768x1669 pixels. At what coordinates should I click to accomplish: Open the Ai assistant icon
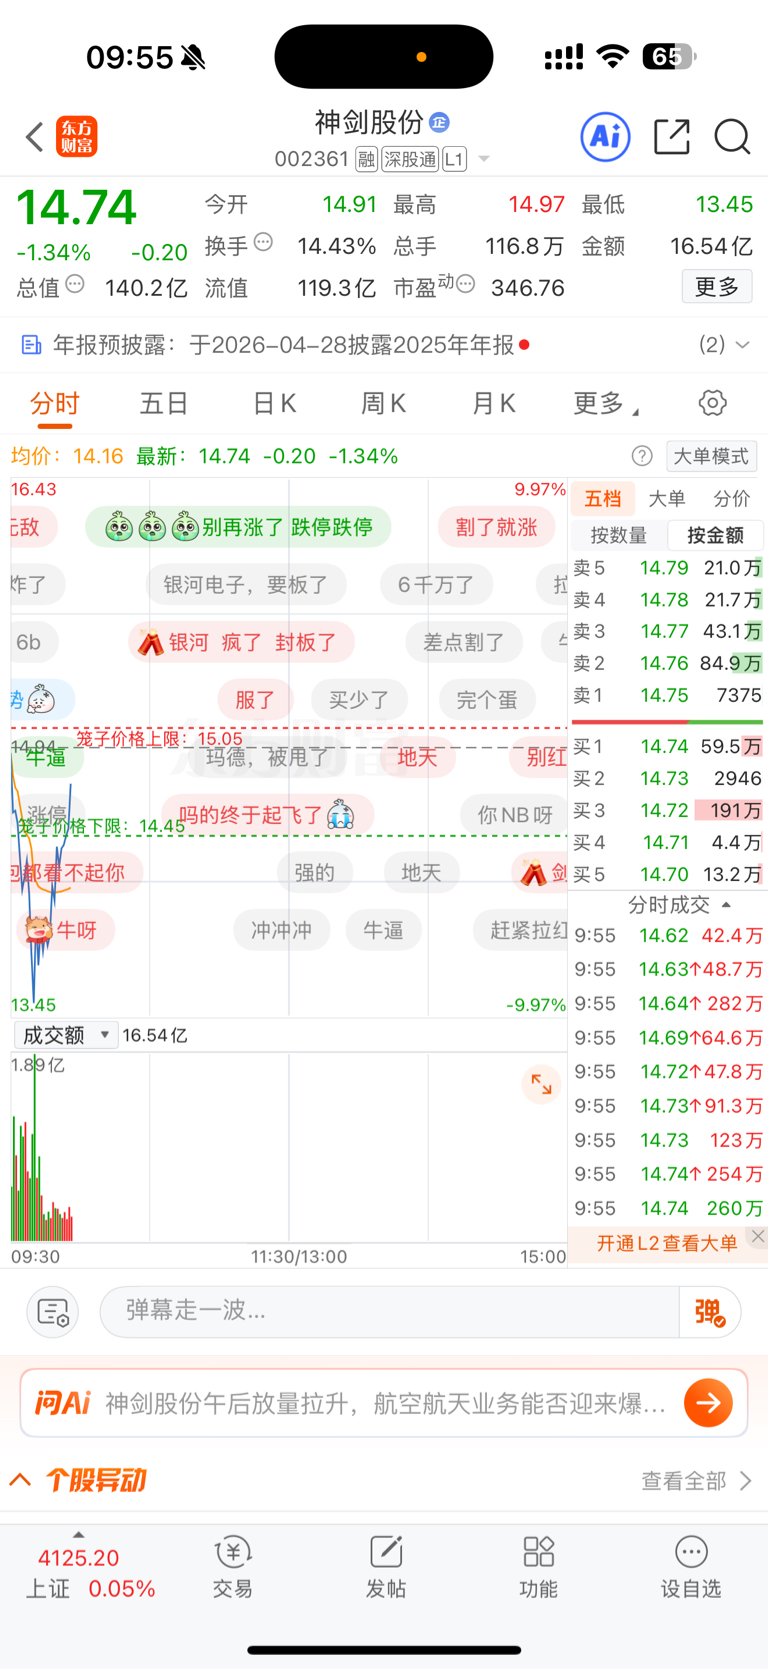(x=605, y=136)
